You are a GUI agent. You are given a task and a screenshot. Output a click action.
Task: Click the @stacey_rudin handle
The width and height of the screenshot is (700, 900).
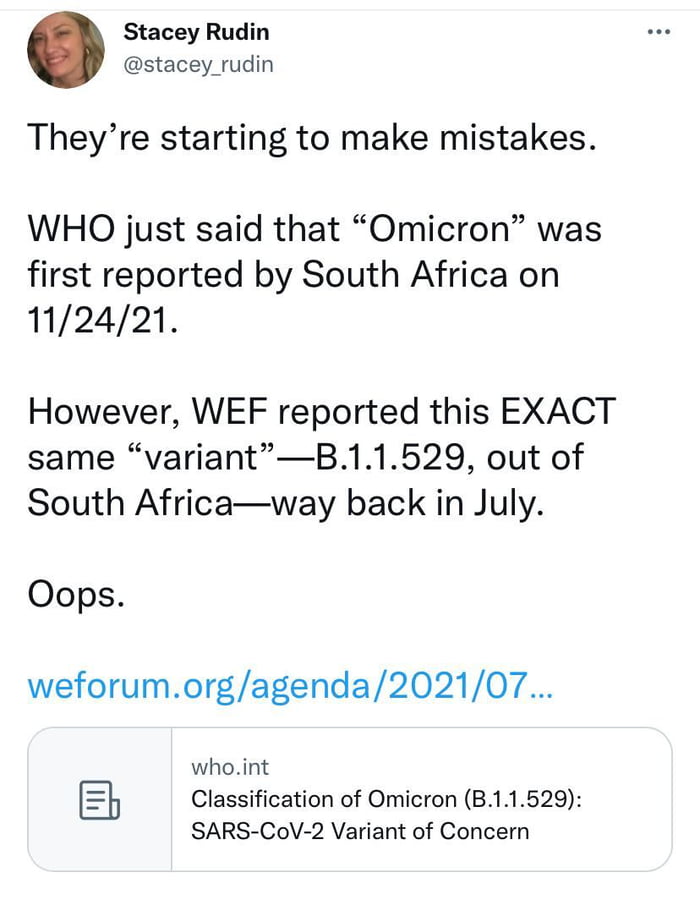[198, 64]
